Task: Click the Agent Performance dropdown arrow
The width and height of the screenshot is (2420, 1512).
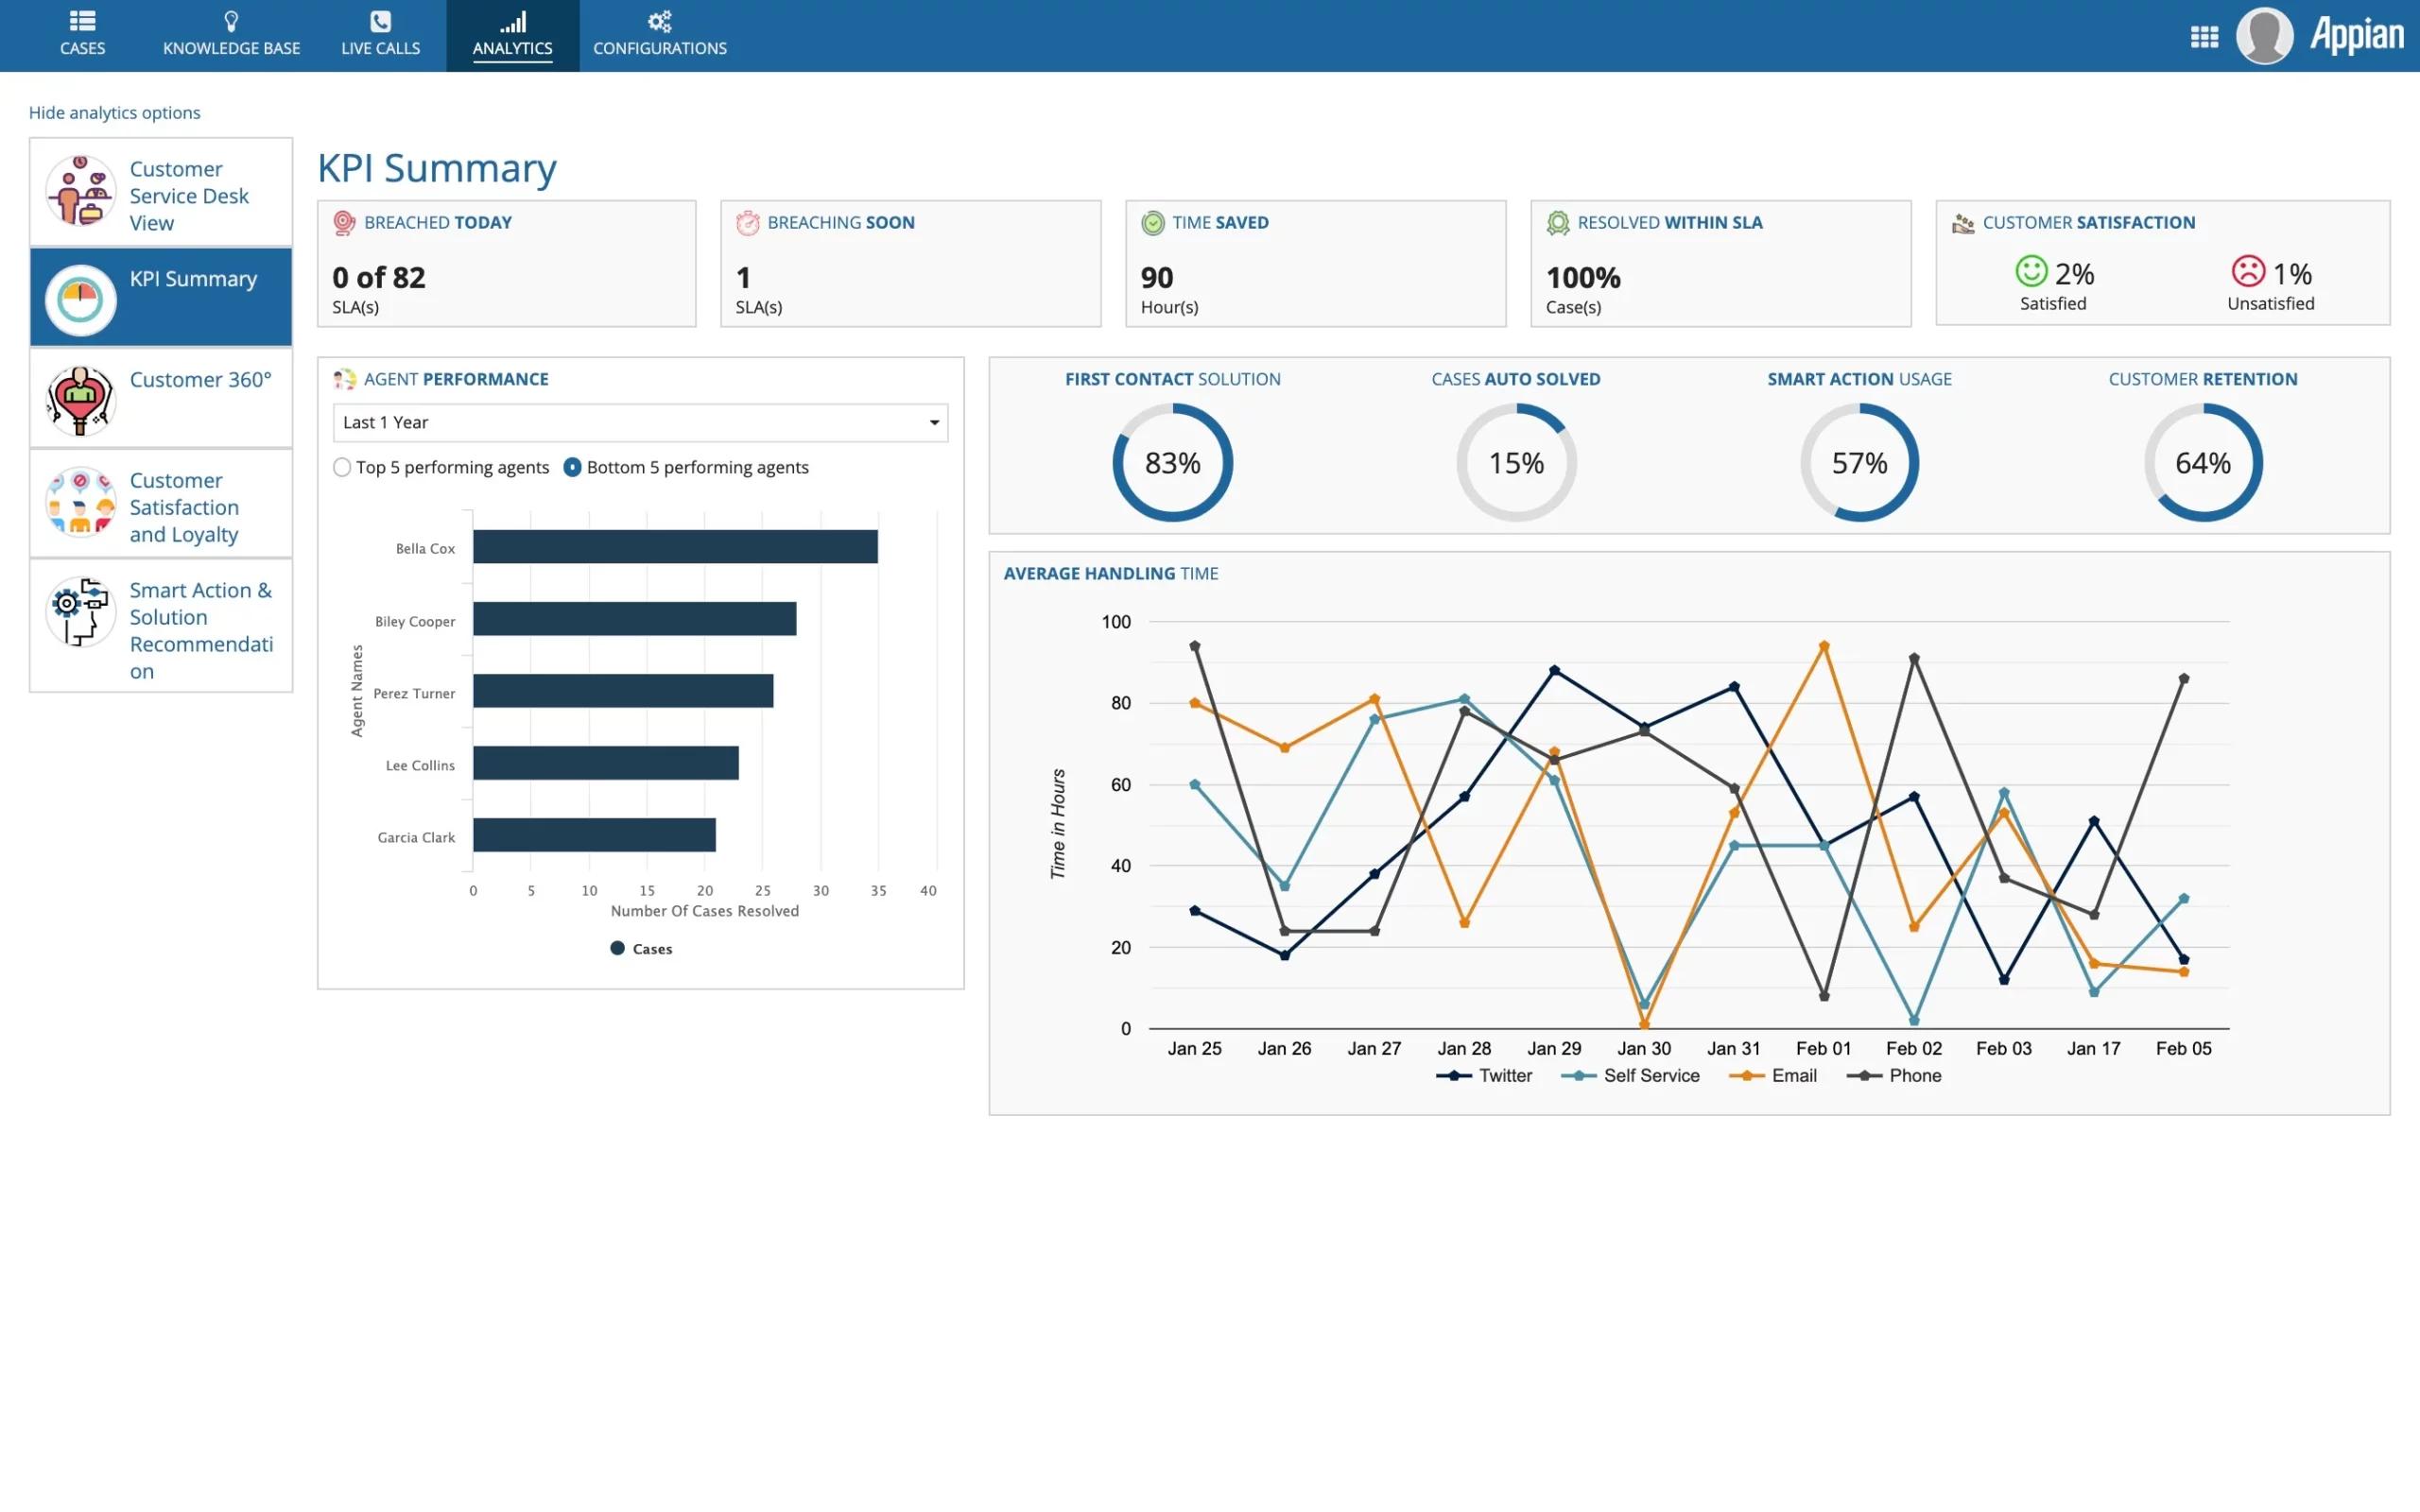Action: (934, 423)
